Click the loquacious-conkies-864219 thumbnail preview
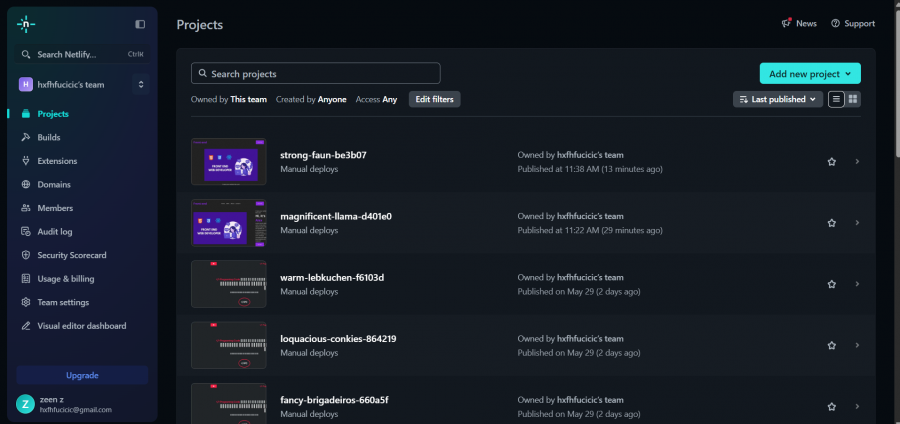This screenshot has width=900, height=424. coord(228,345)
